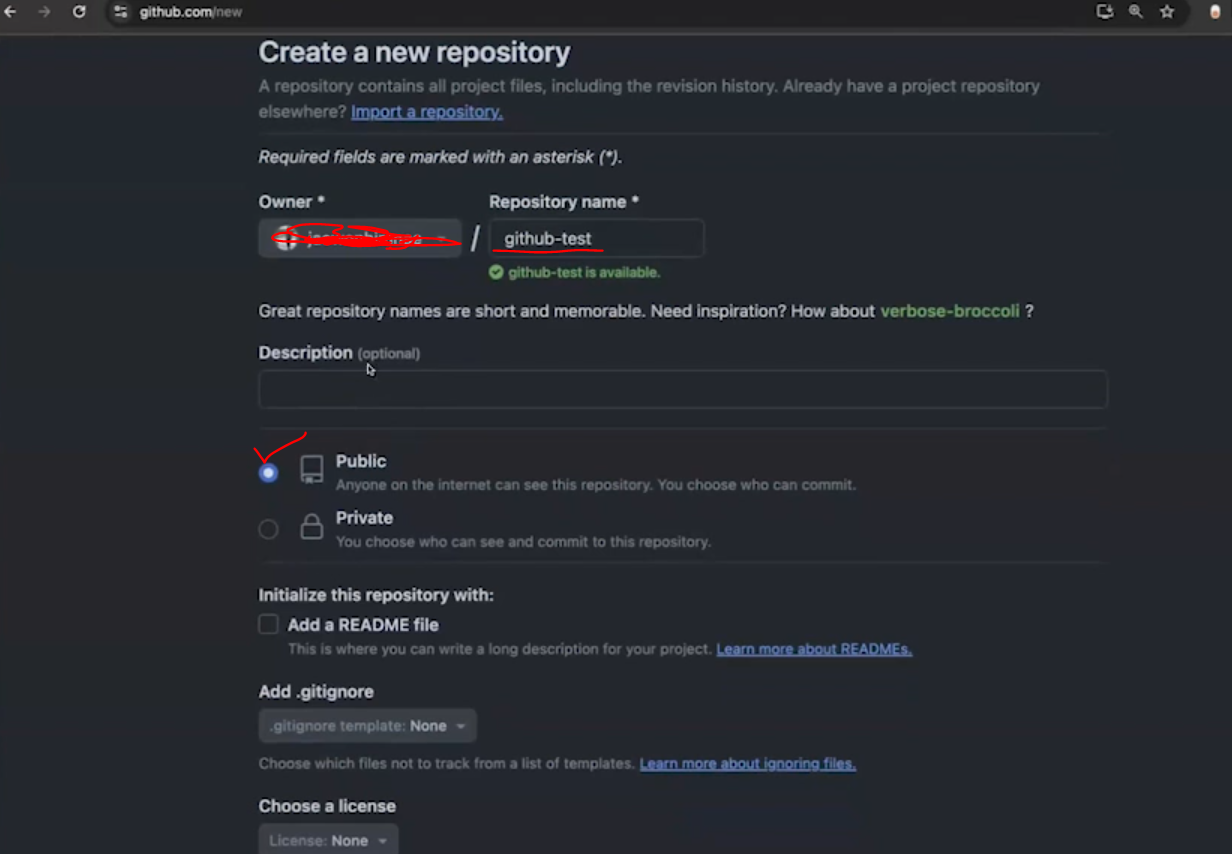Open the Owner dropdown
Viewport: 1232px width, 854px height.
[360, 238]
